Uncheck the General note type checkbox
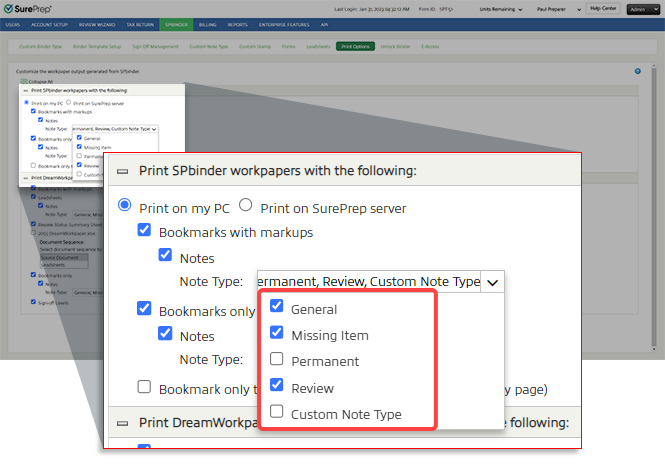The height and width of the screenshot is (468, 665). point(277,308)
